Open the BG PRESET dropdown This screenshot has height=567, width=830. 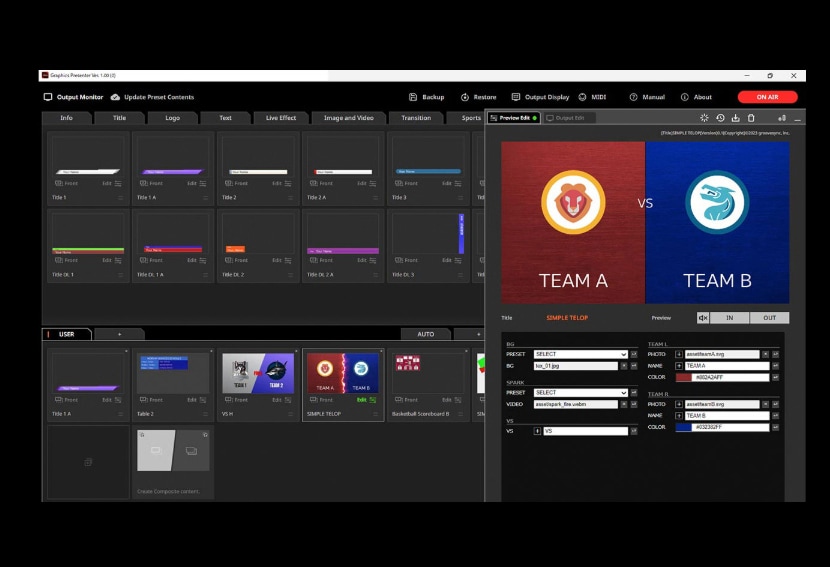click(x=580, y=354)
